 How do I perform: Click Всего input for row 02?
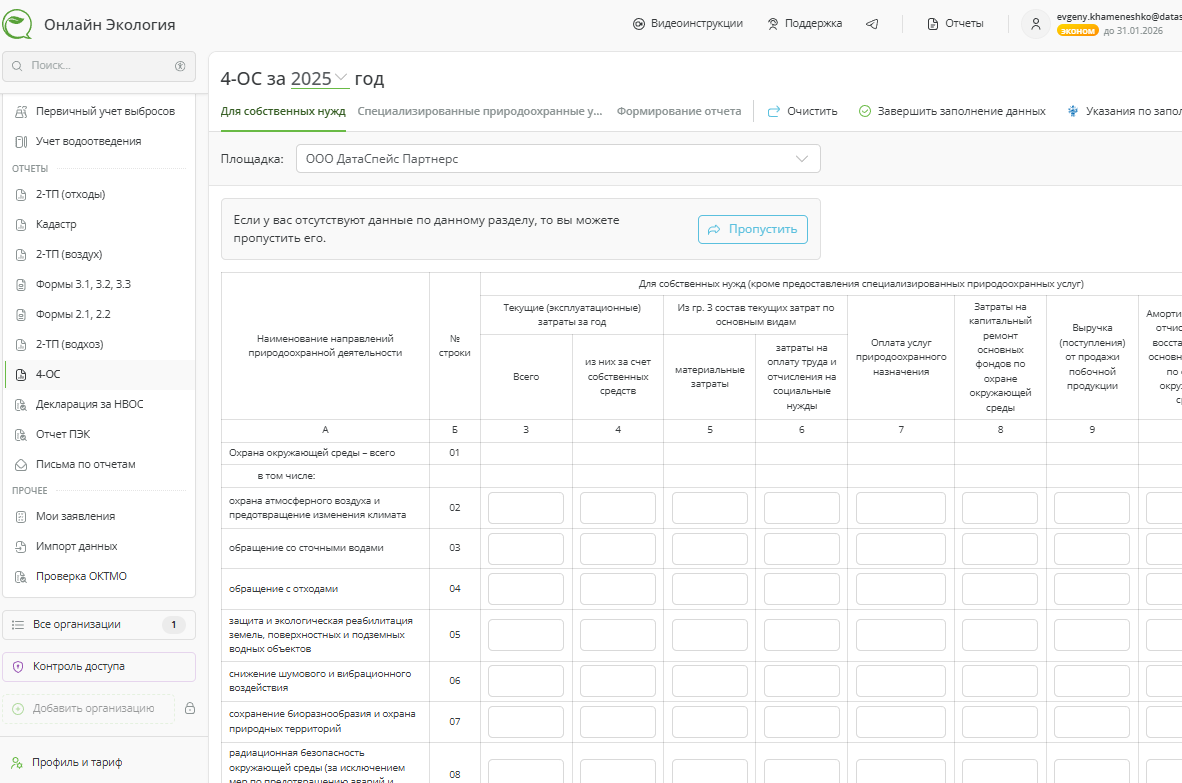(x=526, y=508)
